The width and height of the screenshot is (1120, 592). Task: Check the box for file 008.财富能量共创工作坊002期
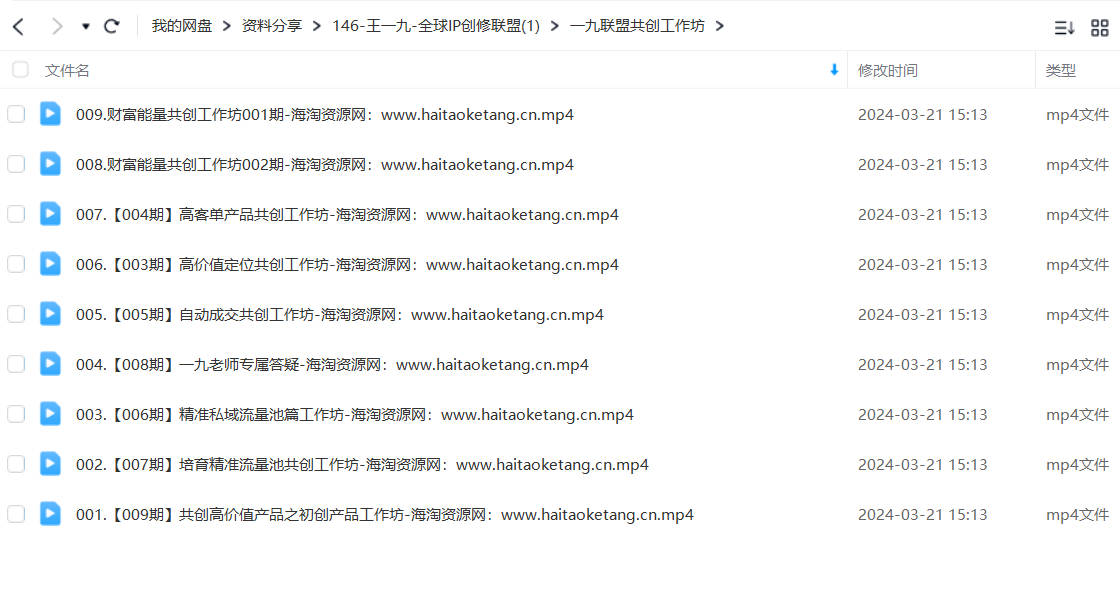tap(16, 164)
